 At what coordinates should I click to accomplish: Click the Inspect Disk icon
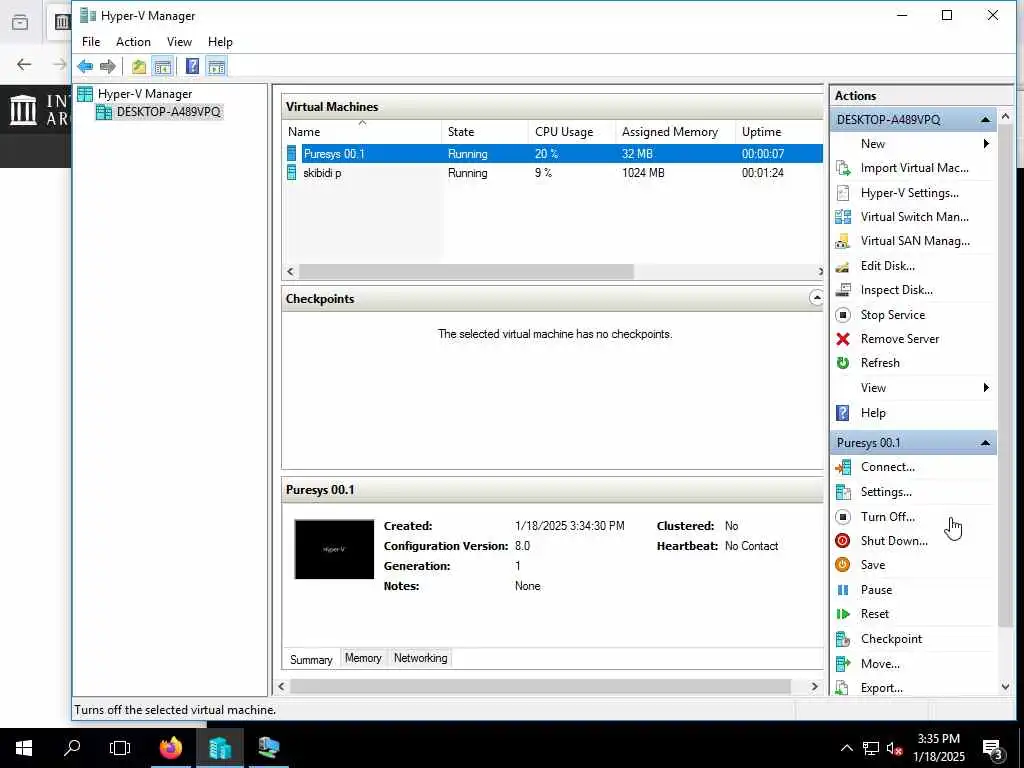point(843,290)
